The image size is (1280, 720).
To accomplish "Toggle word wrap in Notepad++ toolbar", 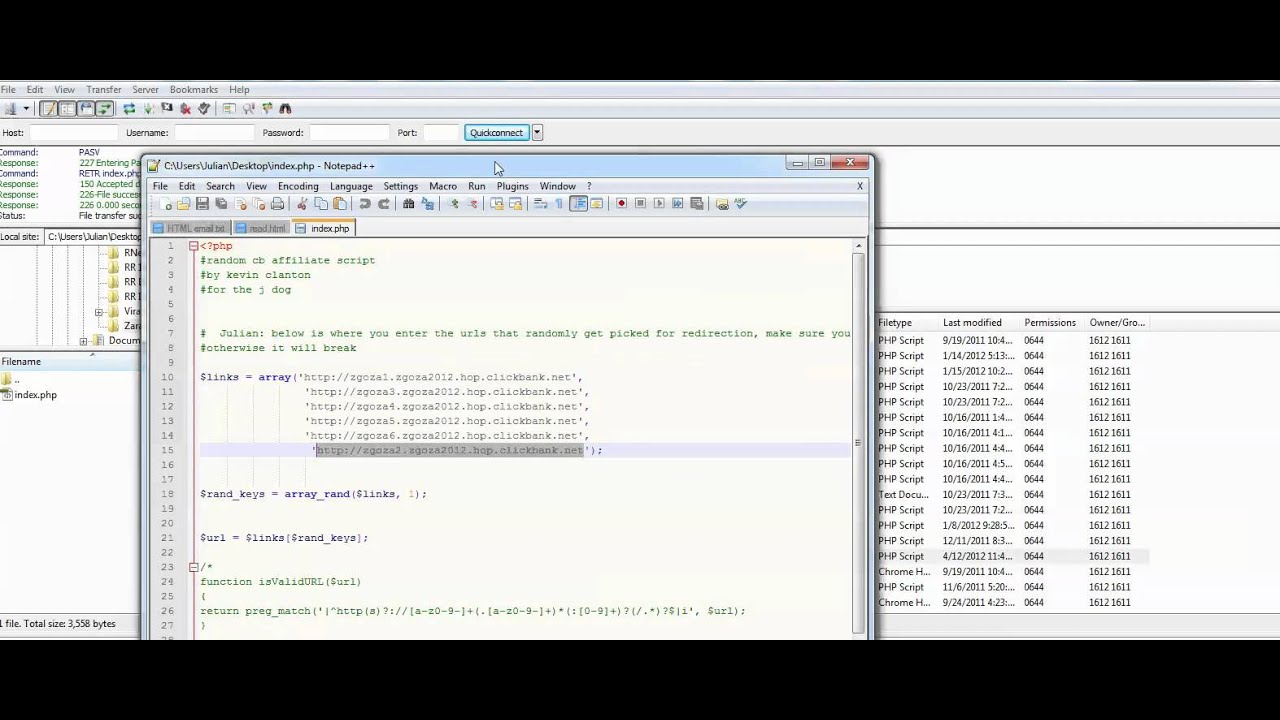I will pos(539,204).
